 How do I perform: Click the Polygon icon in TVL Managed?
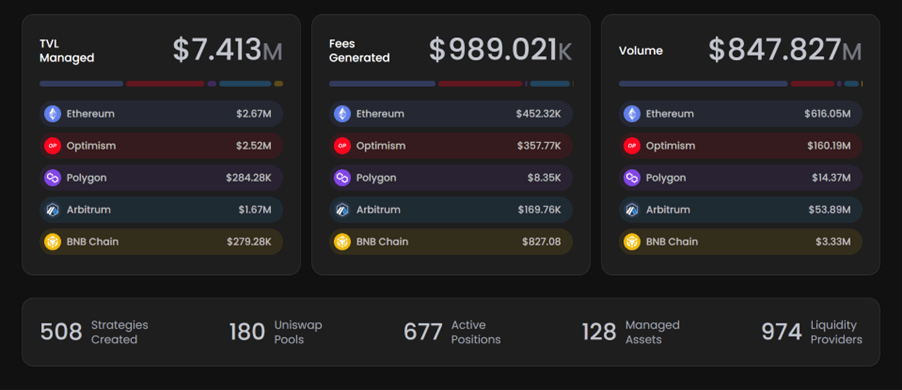pos(53,178)
